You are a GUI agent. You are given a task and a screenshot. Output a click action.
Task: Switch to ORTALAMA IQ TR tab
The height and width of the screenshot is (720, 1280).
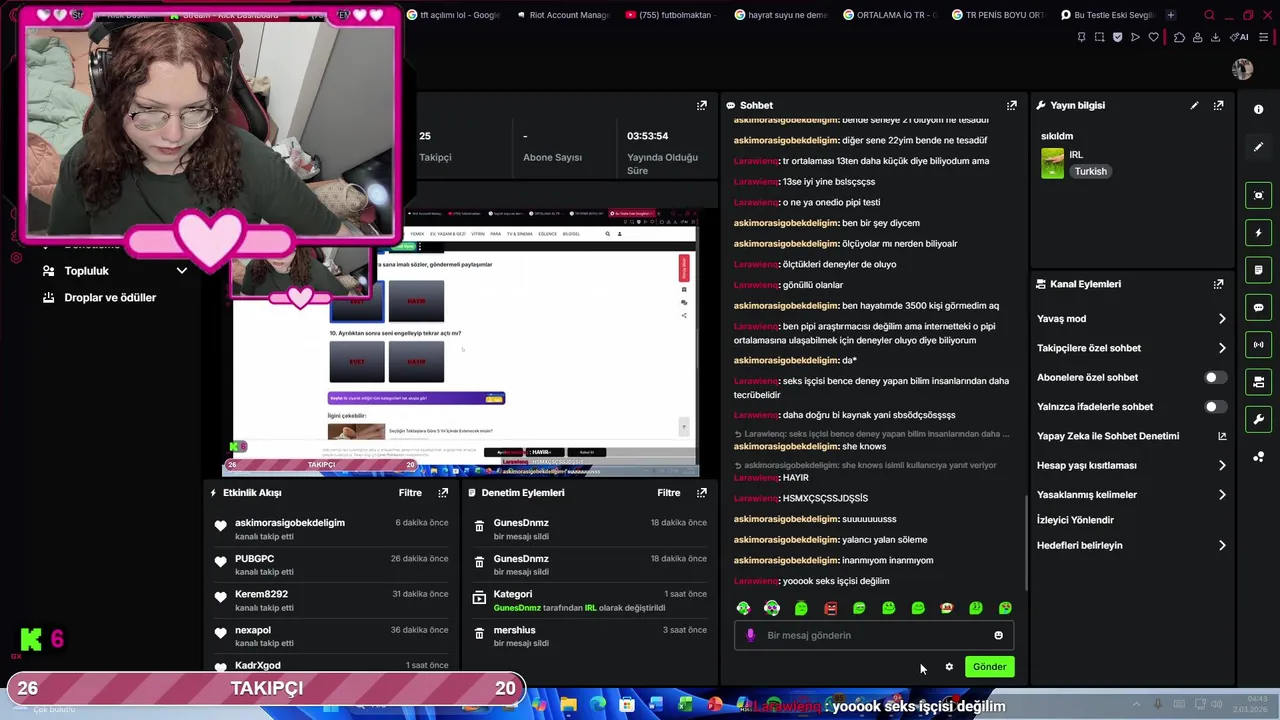890,15
